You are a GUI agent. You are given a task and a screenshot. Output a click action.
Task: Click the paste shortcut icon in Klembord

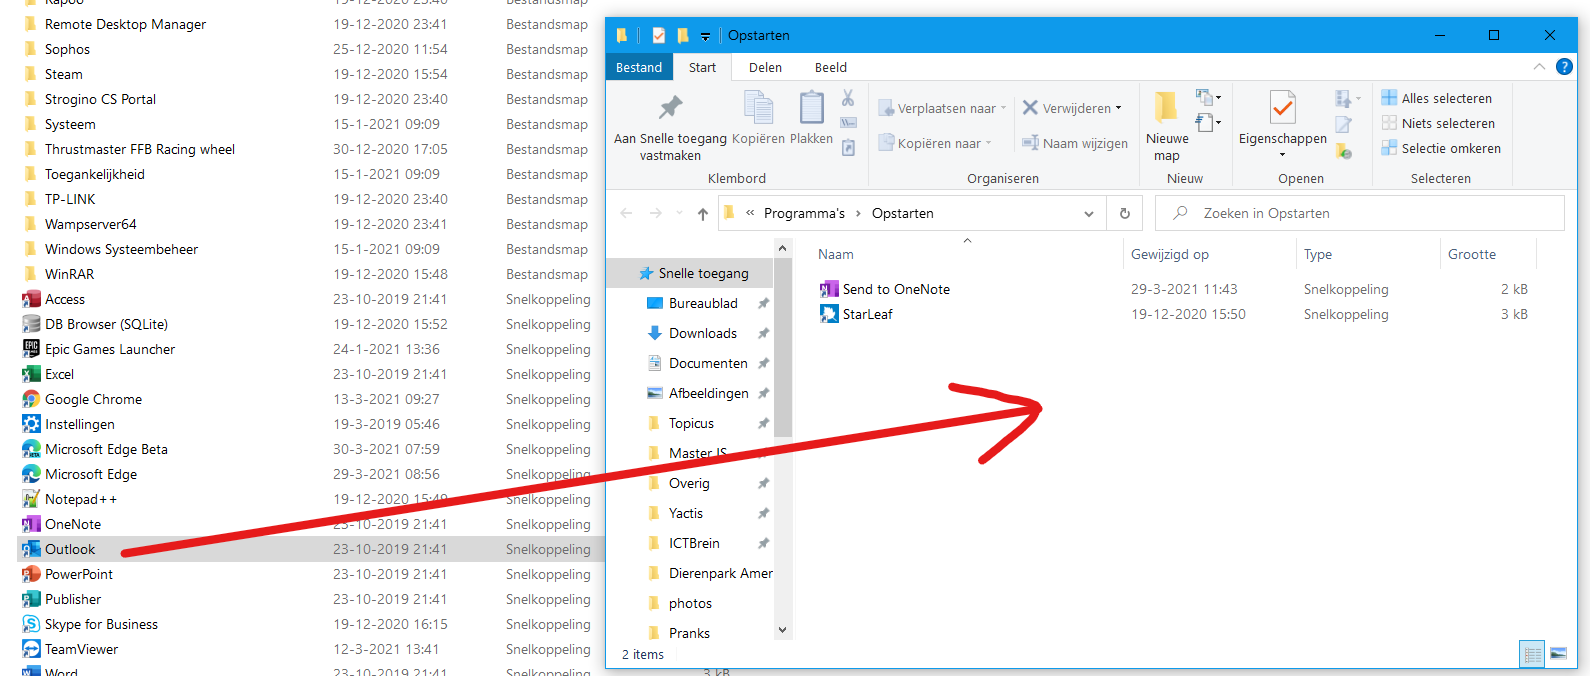(848, 147)
